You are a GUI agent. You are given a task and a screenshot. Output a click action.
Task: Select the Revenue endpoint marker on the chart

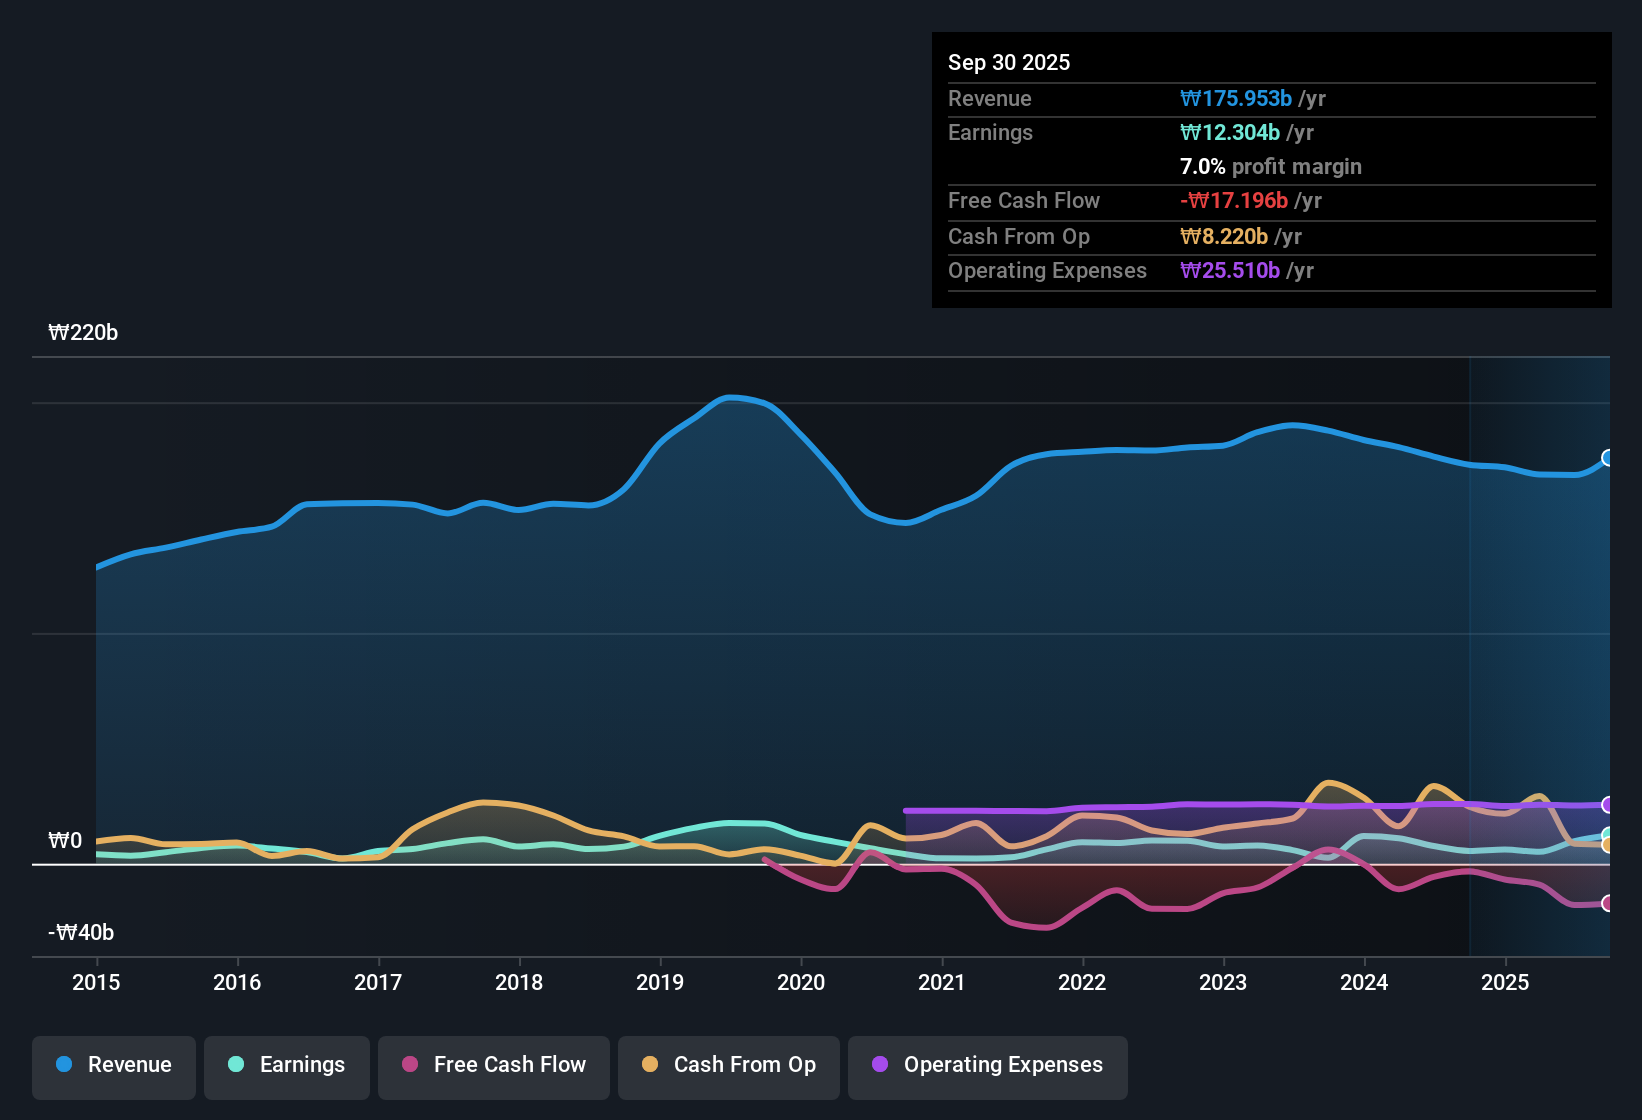coord(1608,459)
